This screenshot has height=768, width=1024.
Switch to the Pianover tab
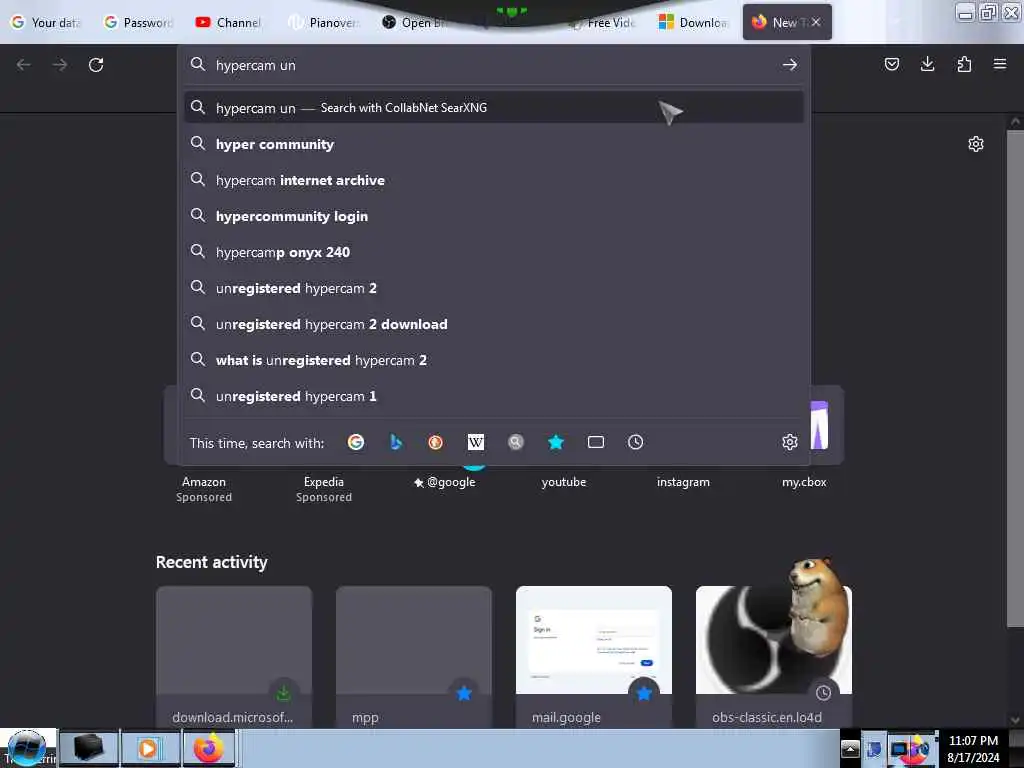click(x=324, y=23)
